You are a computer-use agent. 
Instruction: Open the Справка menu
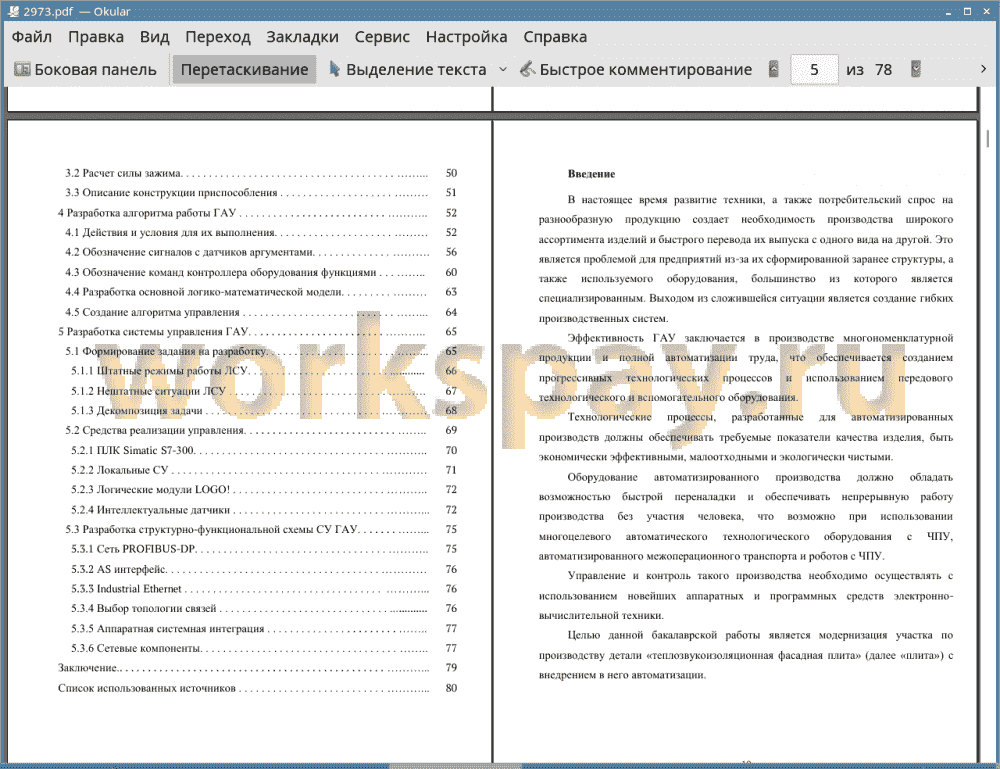pyautogui.click(x=555, y=37)
